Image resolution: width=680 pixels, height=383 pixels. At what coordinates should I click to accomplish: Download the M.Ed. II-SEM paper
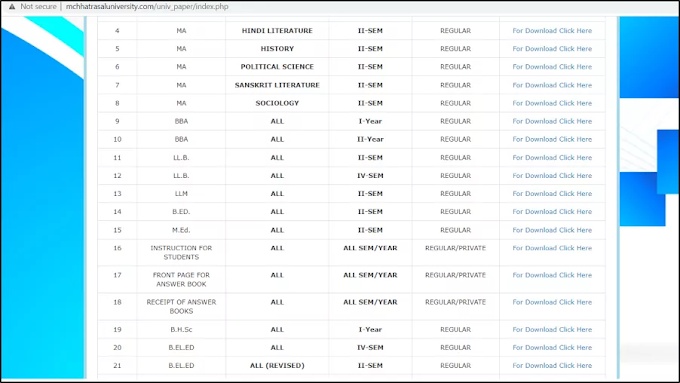(552, 230)
